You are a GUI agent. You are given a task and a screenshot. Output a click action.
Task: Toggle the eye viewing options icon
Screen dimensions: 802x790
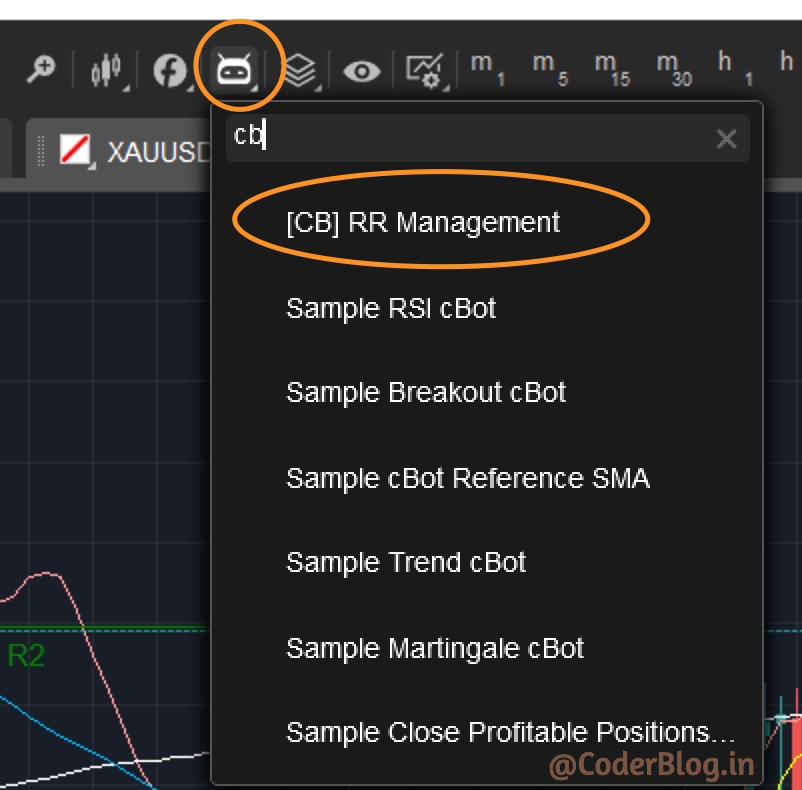(362, 71)
